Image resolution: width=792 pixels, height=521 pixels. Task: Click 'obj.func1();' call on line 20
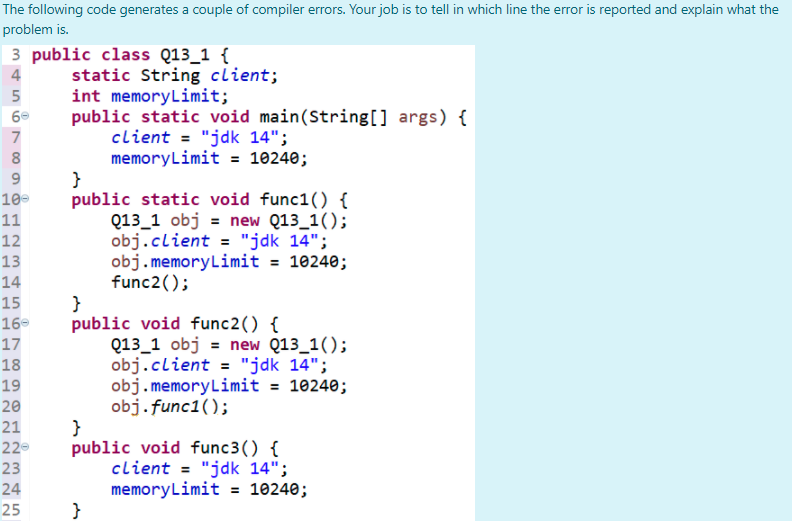[x=170, y=406]
